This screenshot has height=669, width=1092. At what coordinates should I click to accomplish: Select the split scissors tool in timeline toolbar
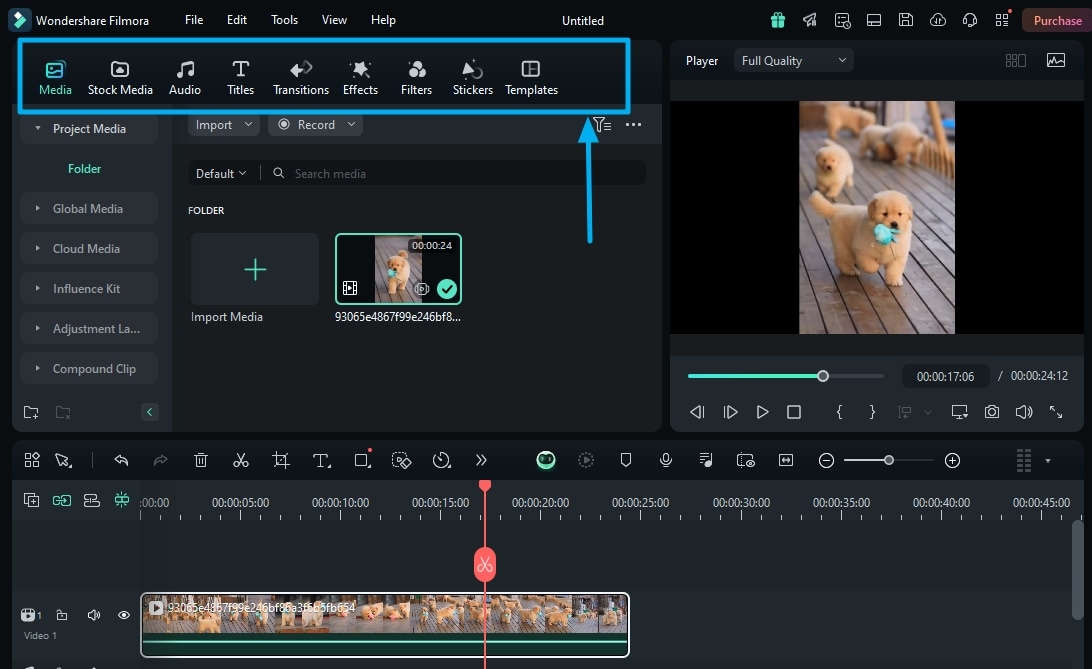(240, 460)
